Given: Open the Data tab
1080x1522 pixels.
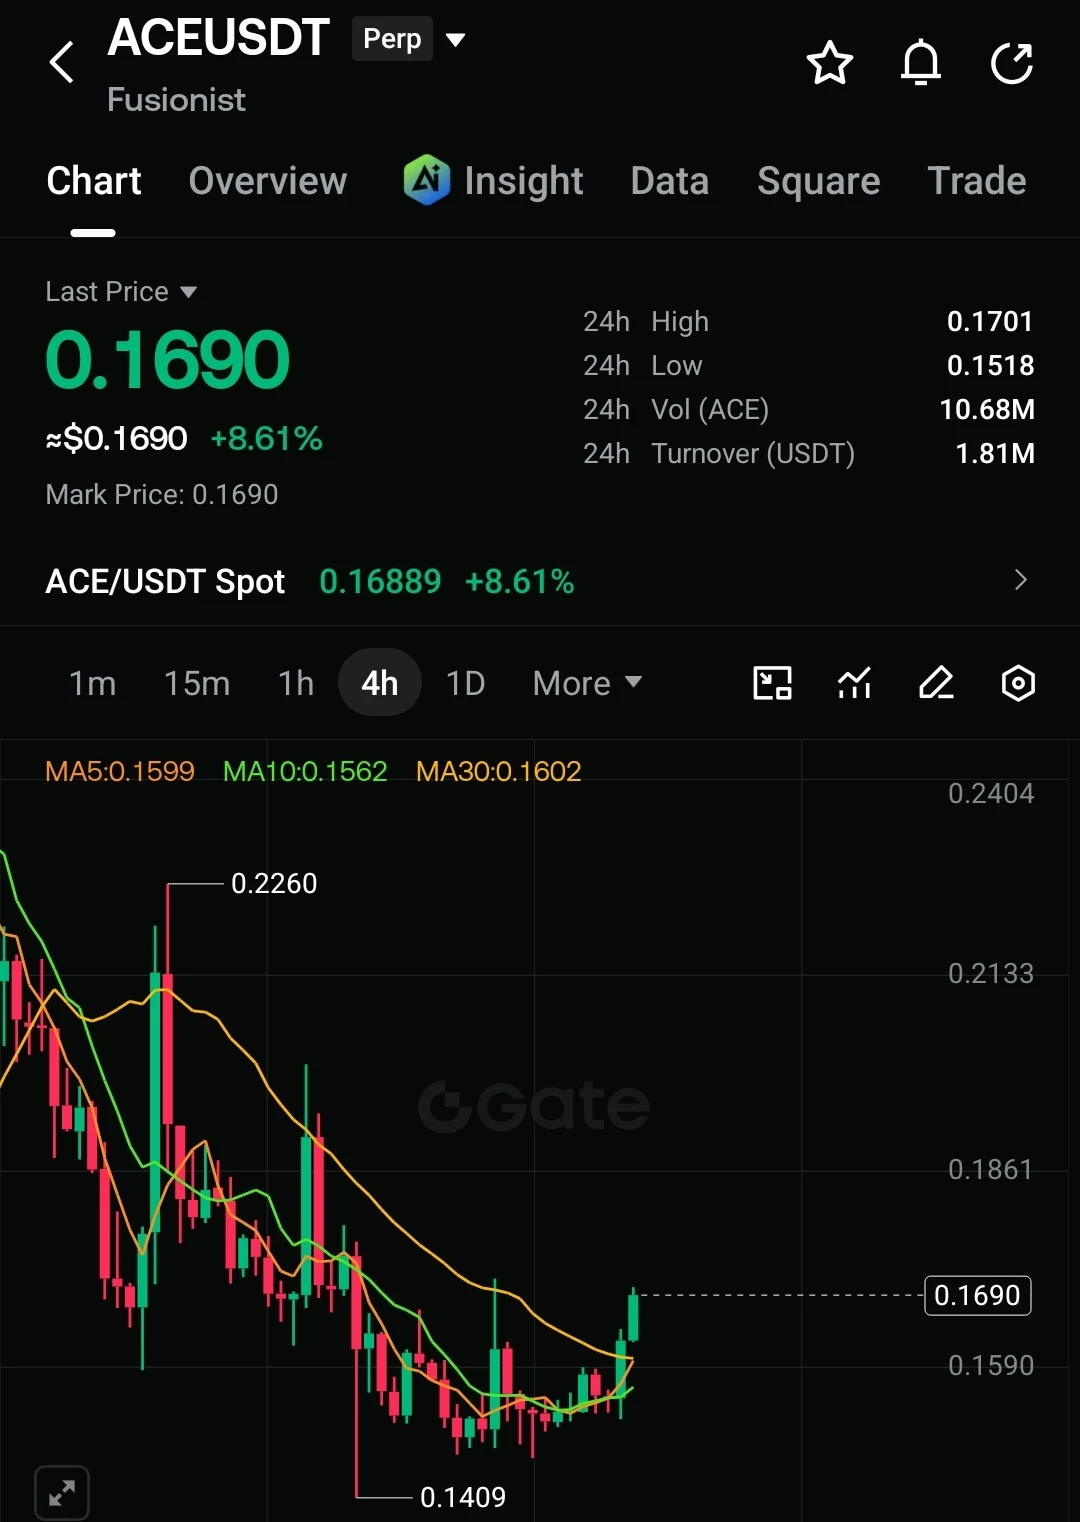Looking at the screenshot, I should [670, 181].
